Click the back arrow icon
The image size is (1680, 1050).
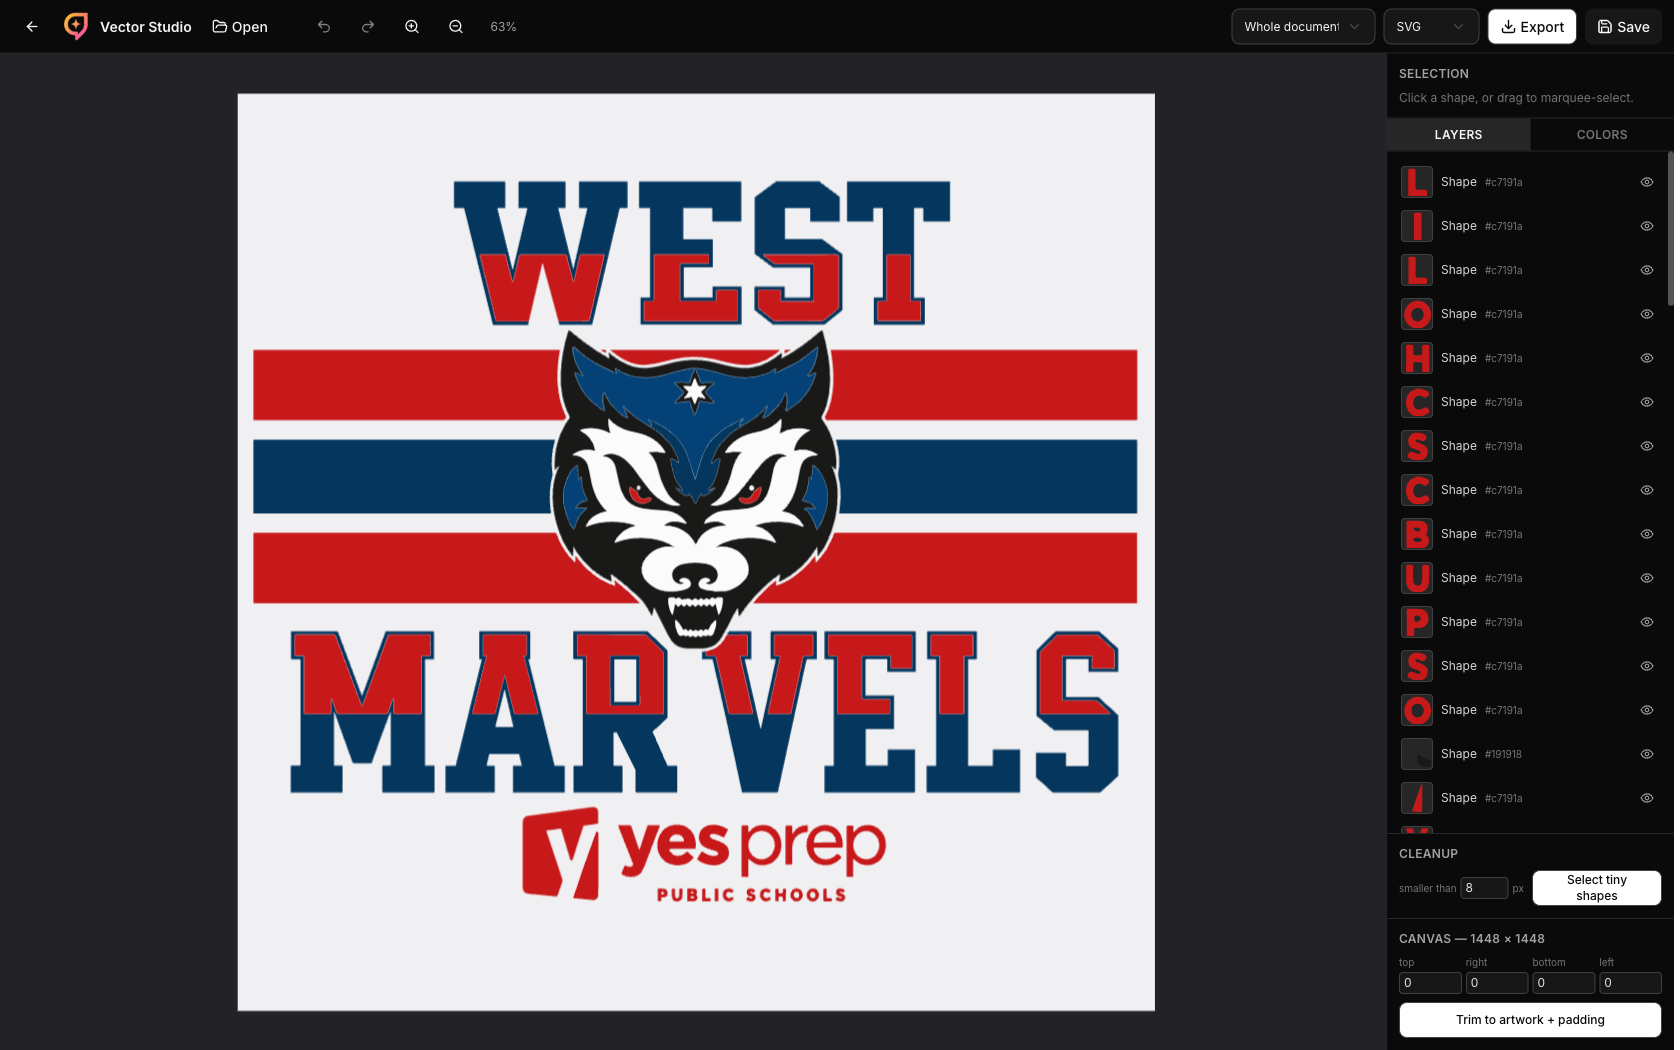[x=32, y=27]
